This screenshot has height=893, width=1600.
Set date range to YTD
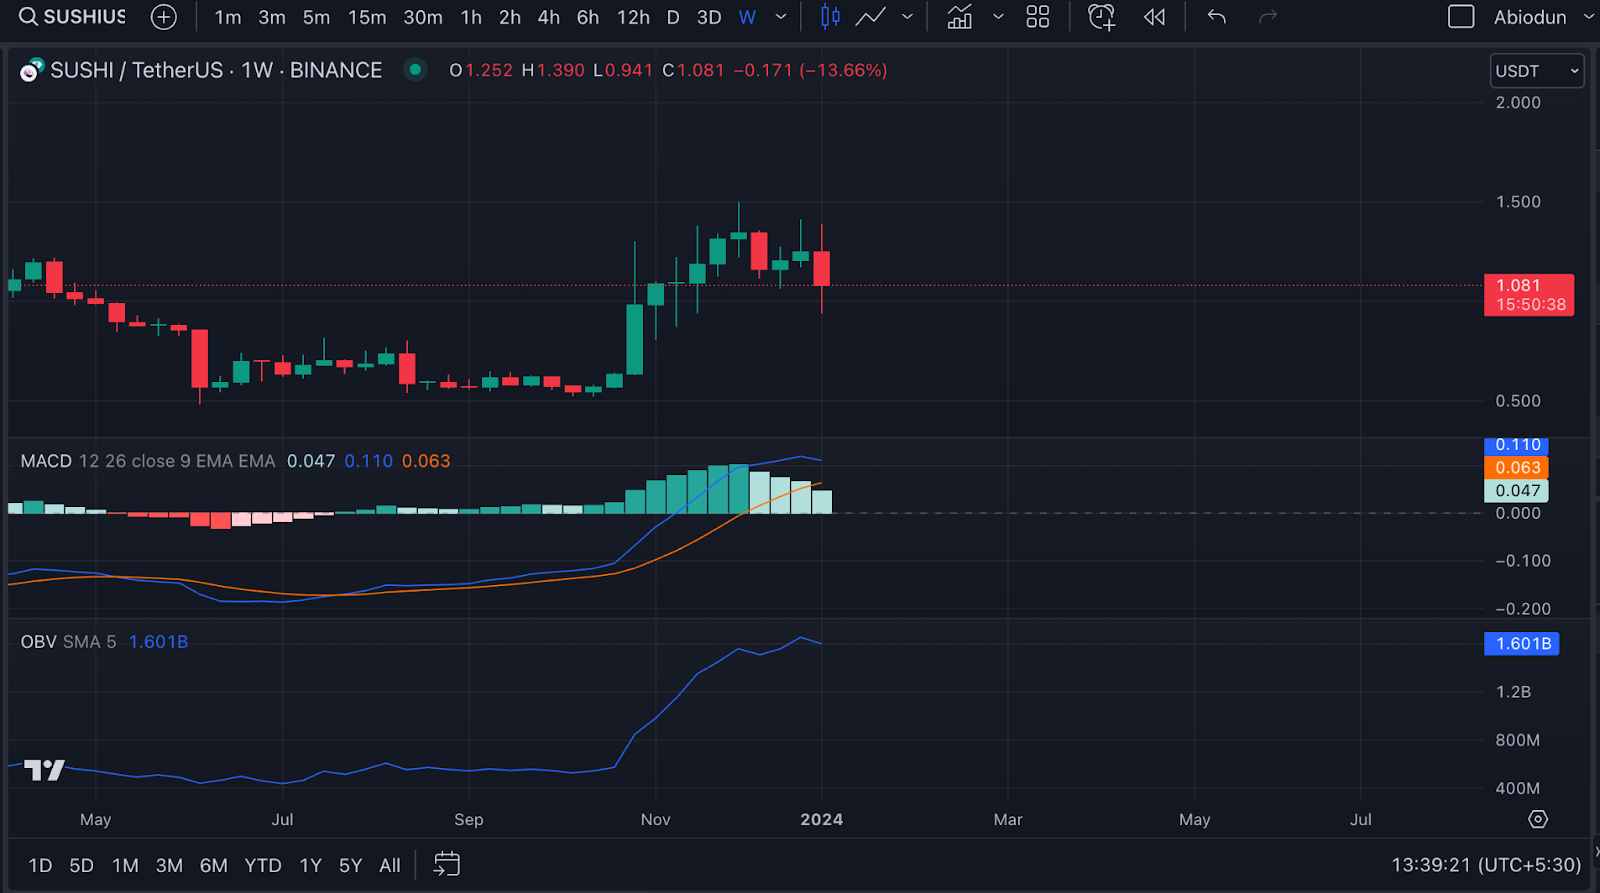(263, 865)
